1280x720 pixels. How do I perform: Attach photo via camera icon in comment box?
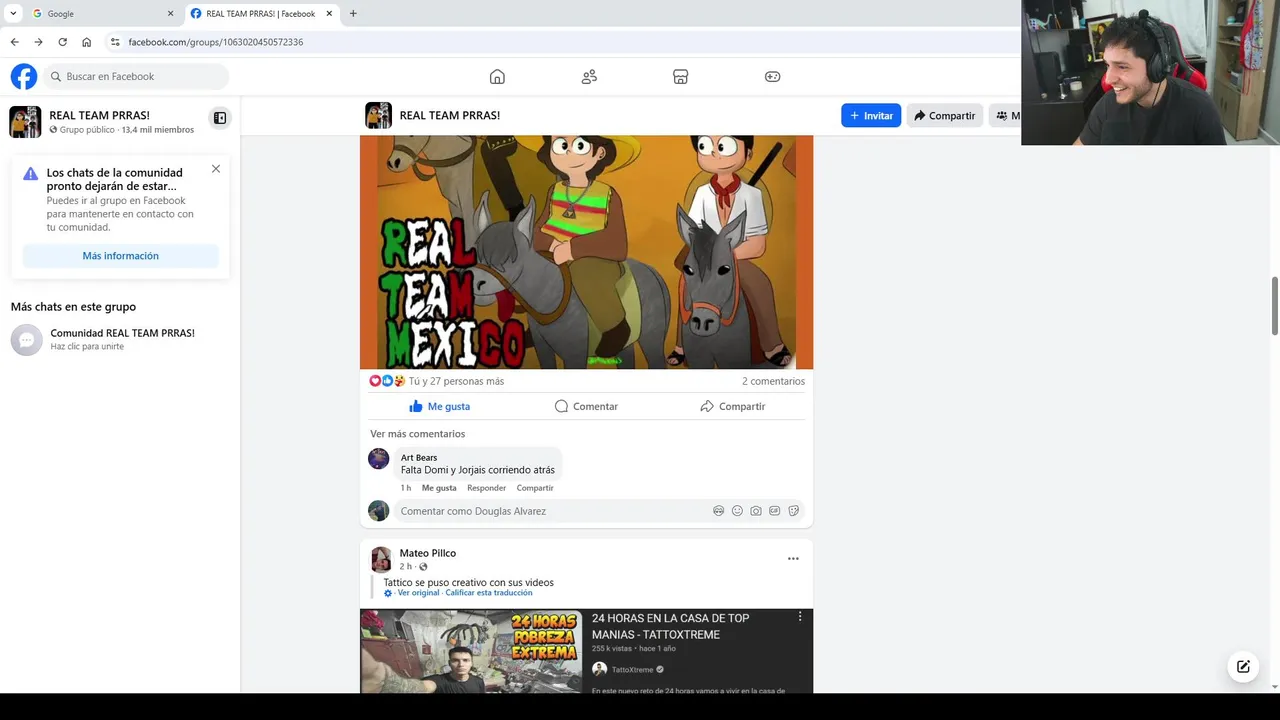(x=756, y=511)
